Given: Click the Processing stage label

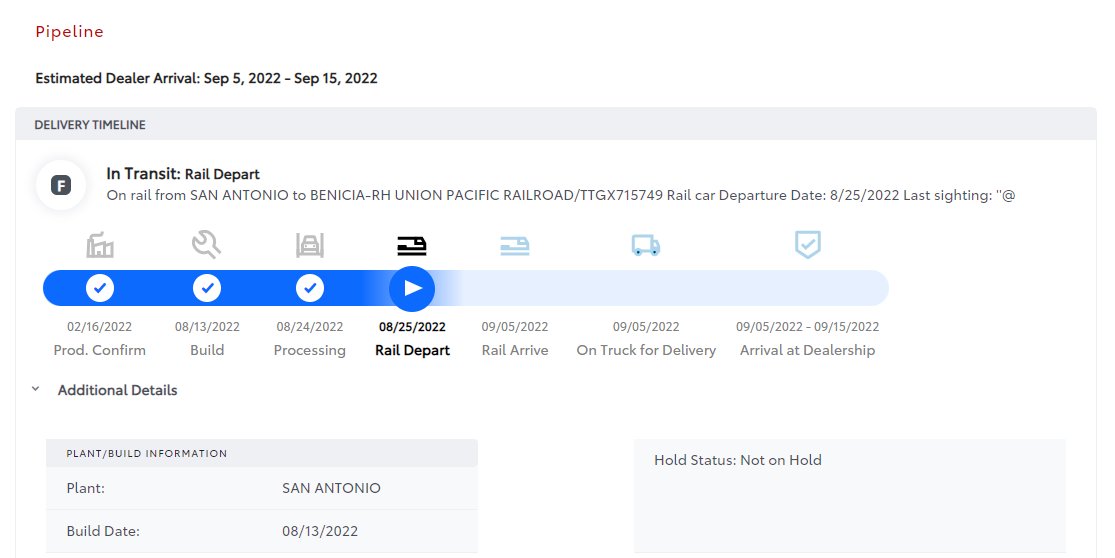Looking at the screenshot, I should [x=310, y=351].
